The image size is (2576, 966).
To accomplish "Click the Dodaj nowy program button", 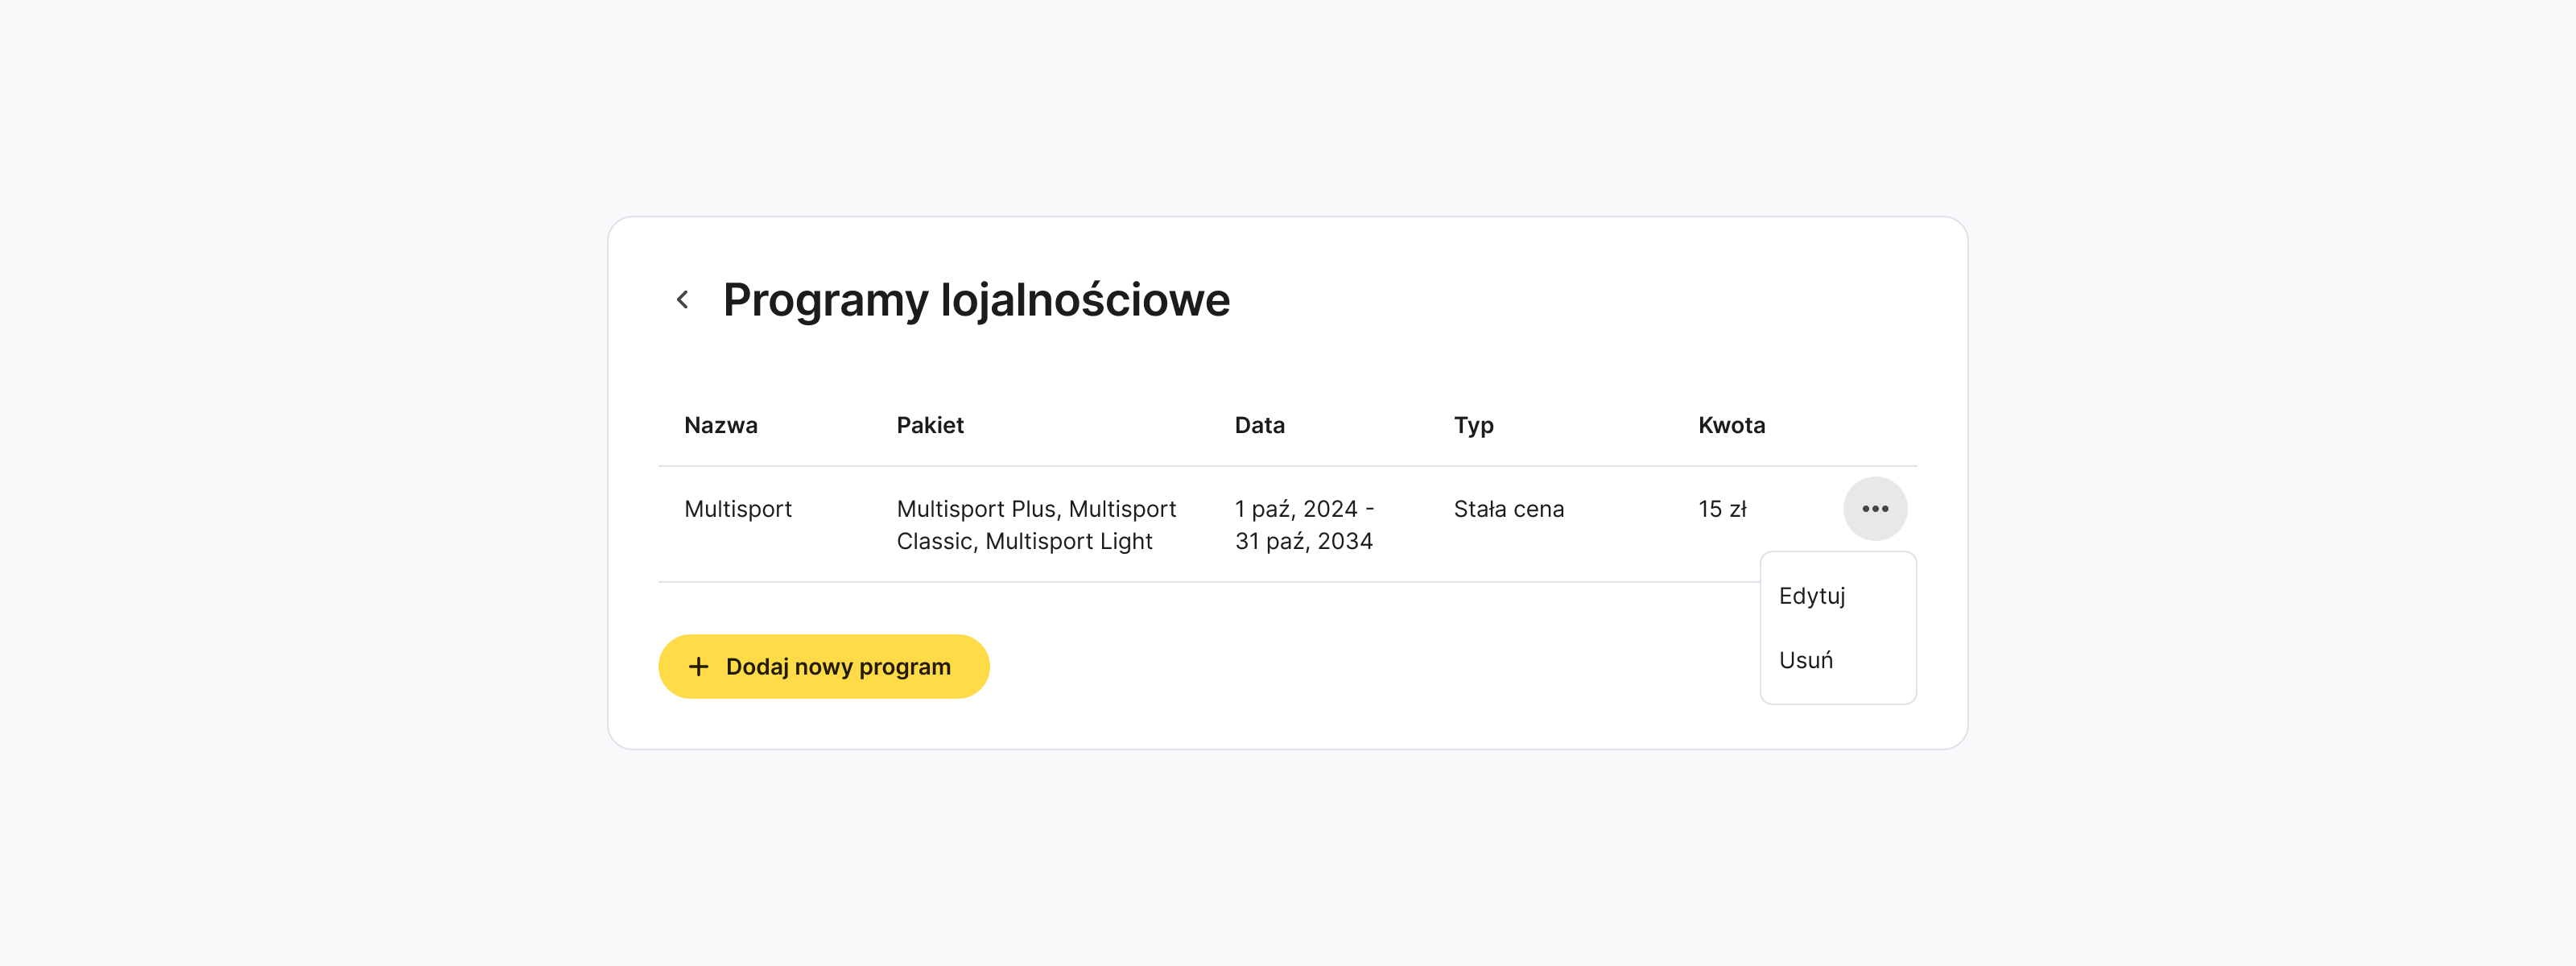I will point(823,666).
